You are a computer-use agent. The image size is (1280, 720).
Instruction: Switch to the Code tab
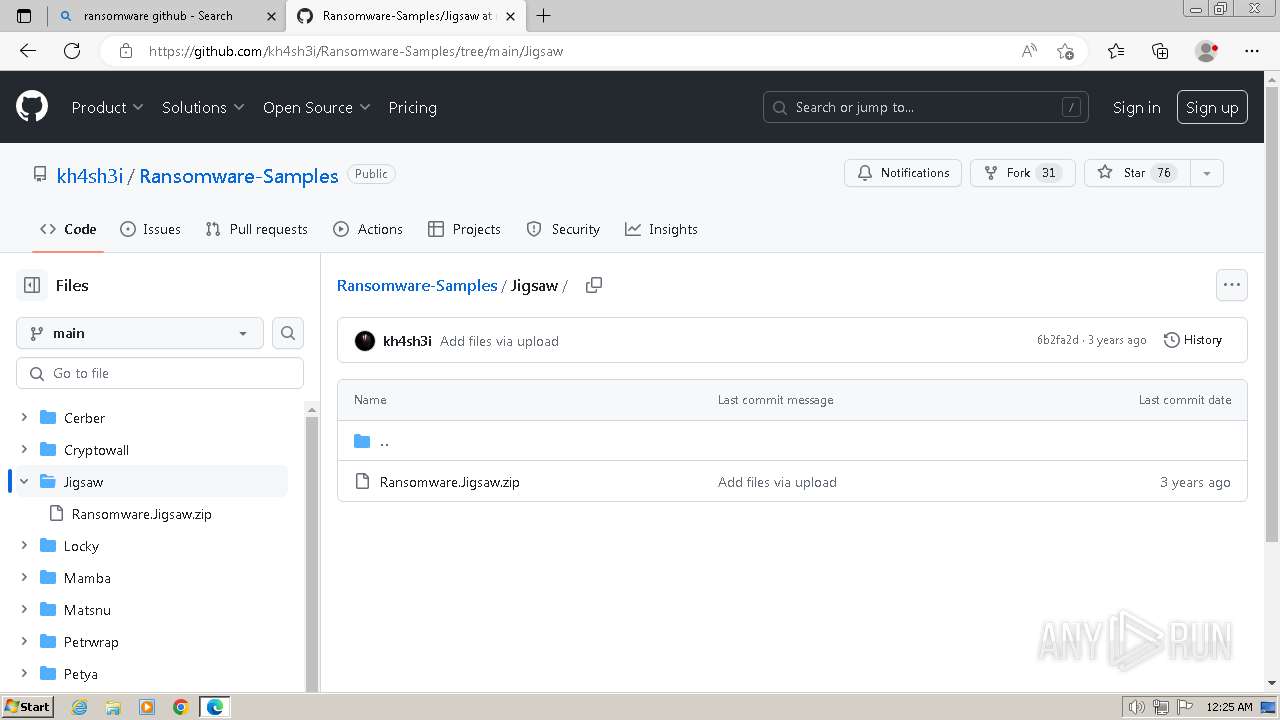[68, 229]
